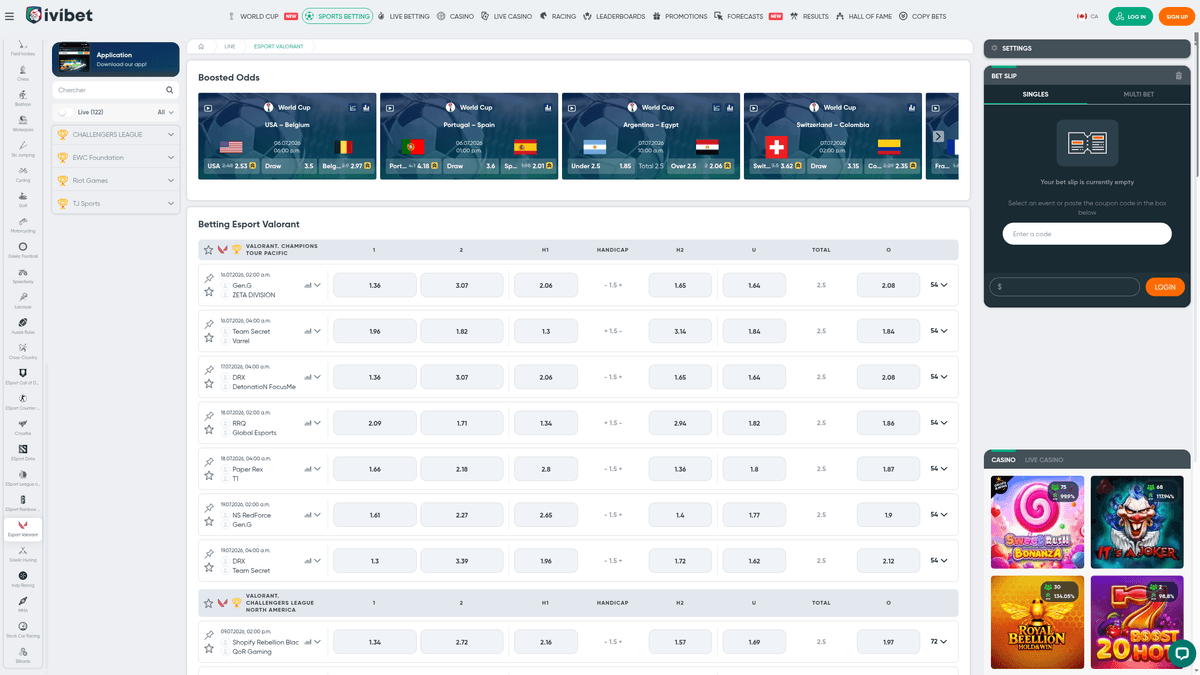This screenshot has width=1200, height=675.
Task: Focus the Enter a code field
Action: click(x=1087, y=234)
